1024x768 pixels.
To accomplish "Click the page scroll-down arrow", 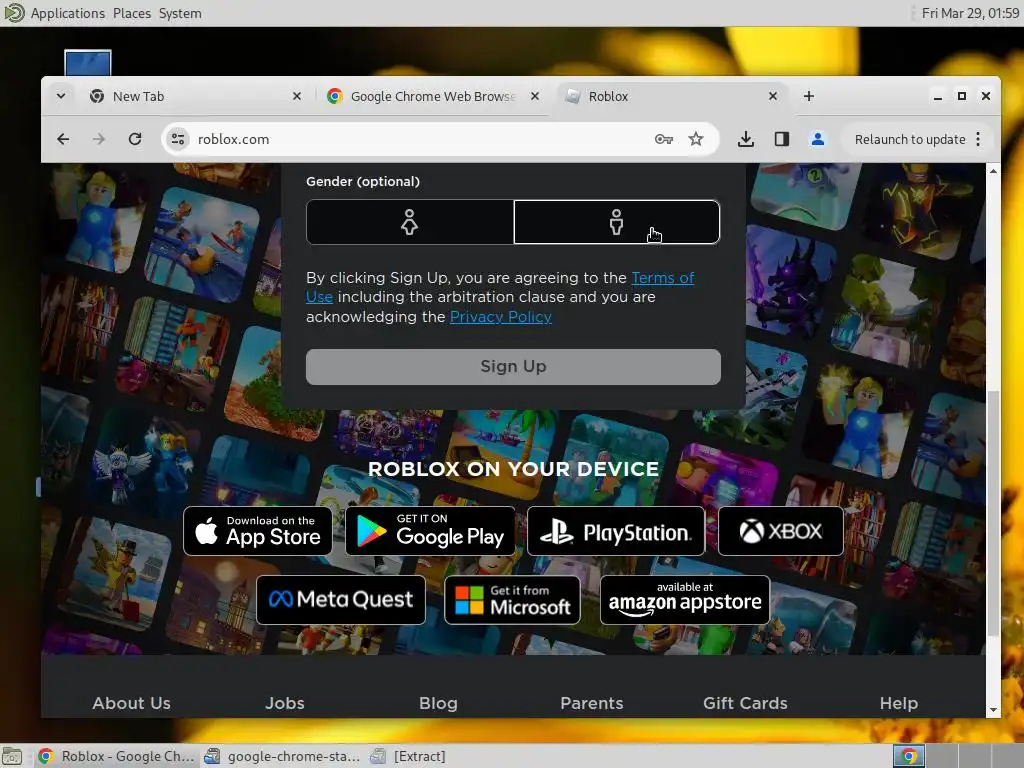I will coord(993,710).
